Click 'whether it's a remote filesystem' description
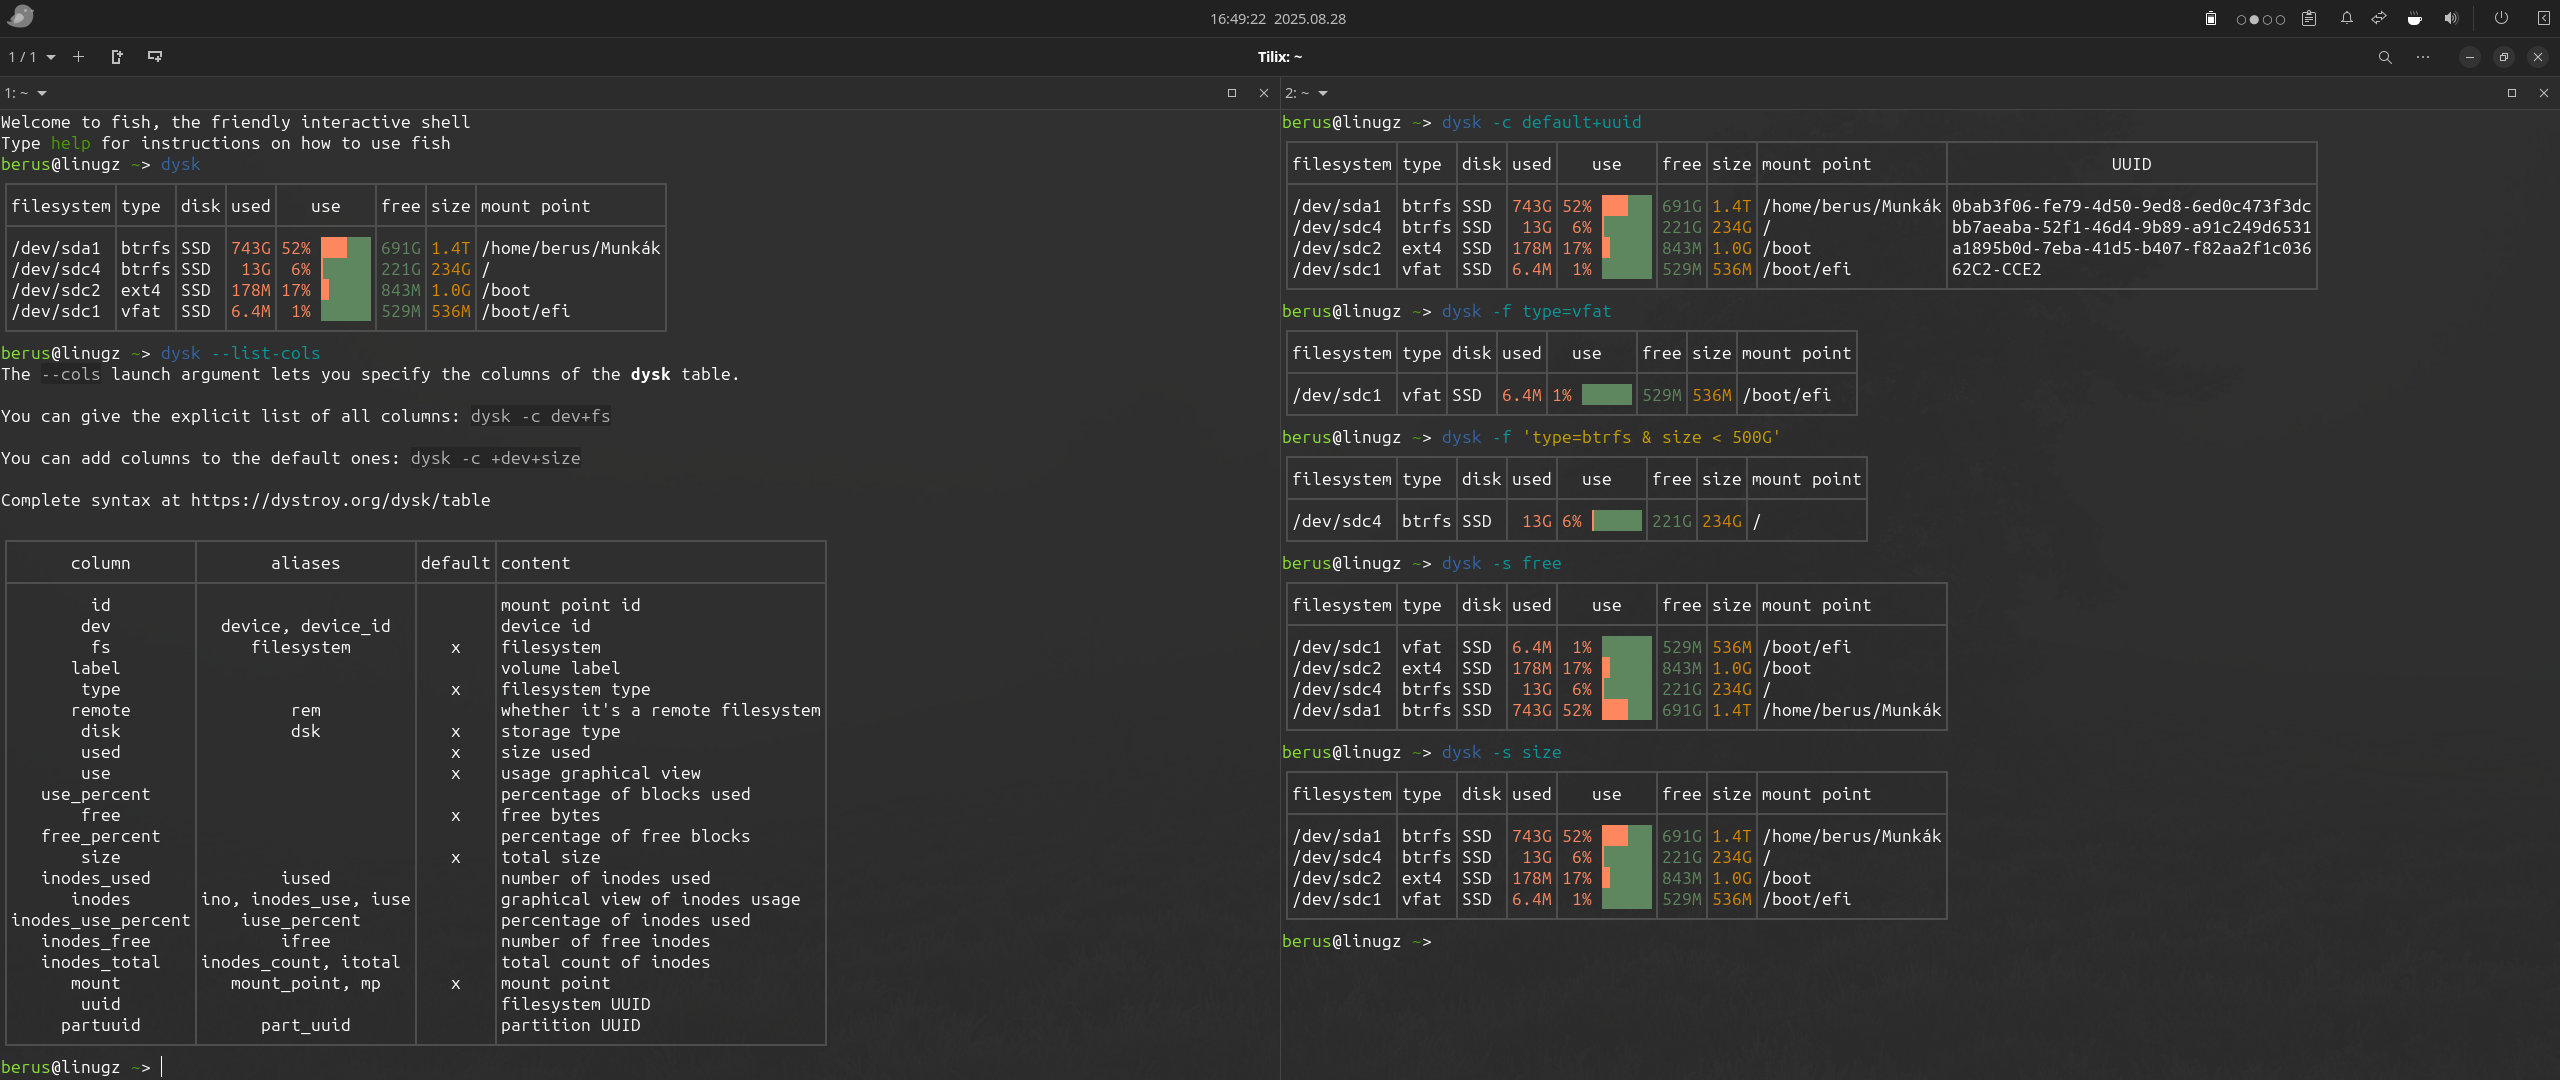2560x1080 pixels. 661,710
